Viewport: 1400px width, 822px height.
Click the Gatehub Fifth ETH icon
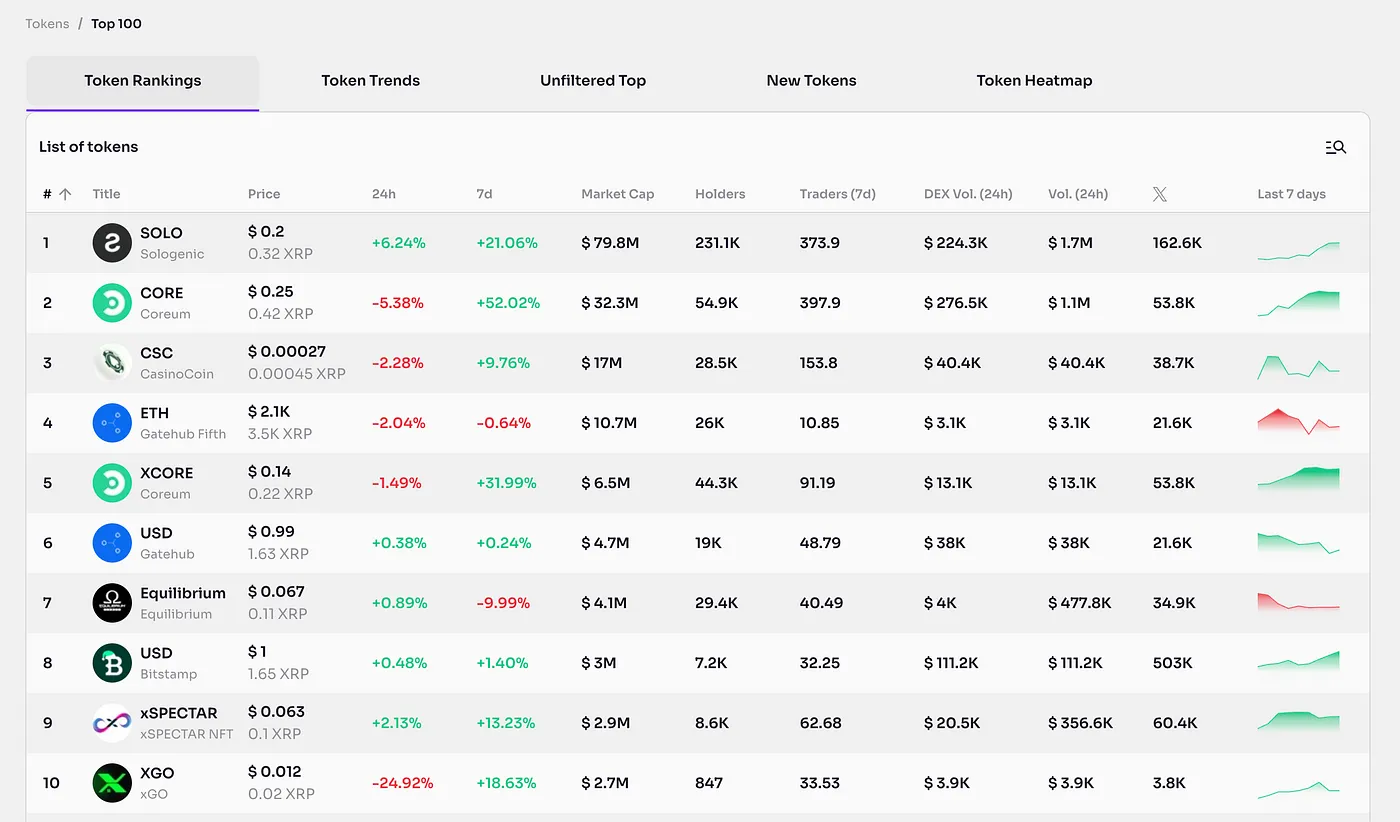pos(112,423)
